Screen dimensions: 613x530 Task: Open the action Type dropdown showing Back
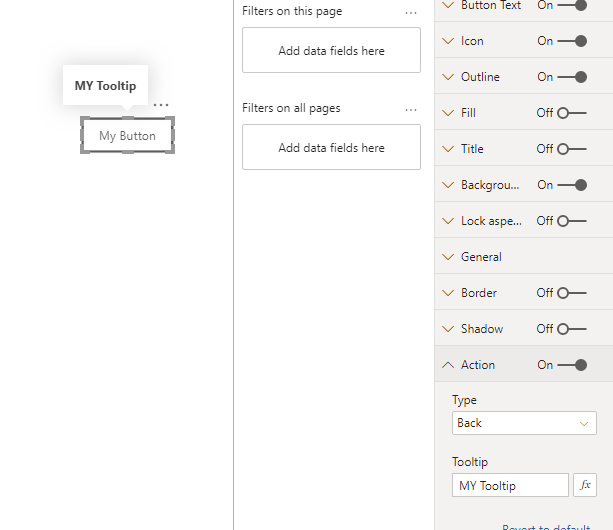(524, 423)
